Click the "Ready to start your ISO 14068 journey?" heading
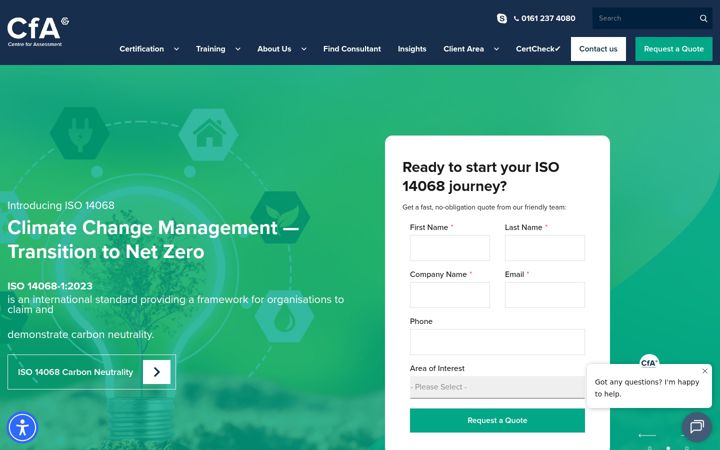The image size is (720, 450). click(x=481, y=176)
